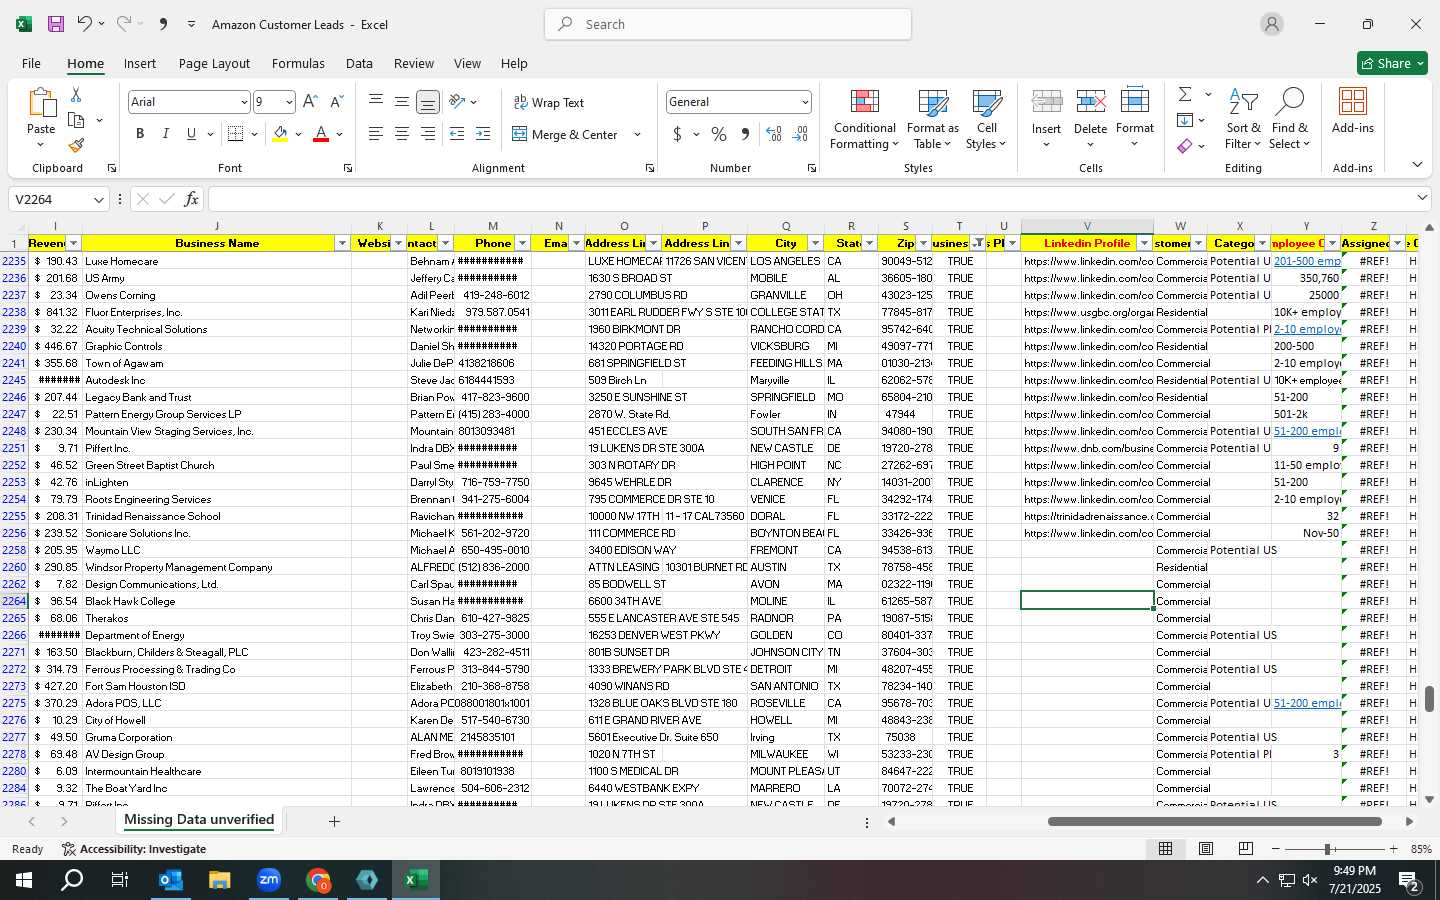Open the Add-ins icon

[x=1353, y=111]
